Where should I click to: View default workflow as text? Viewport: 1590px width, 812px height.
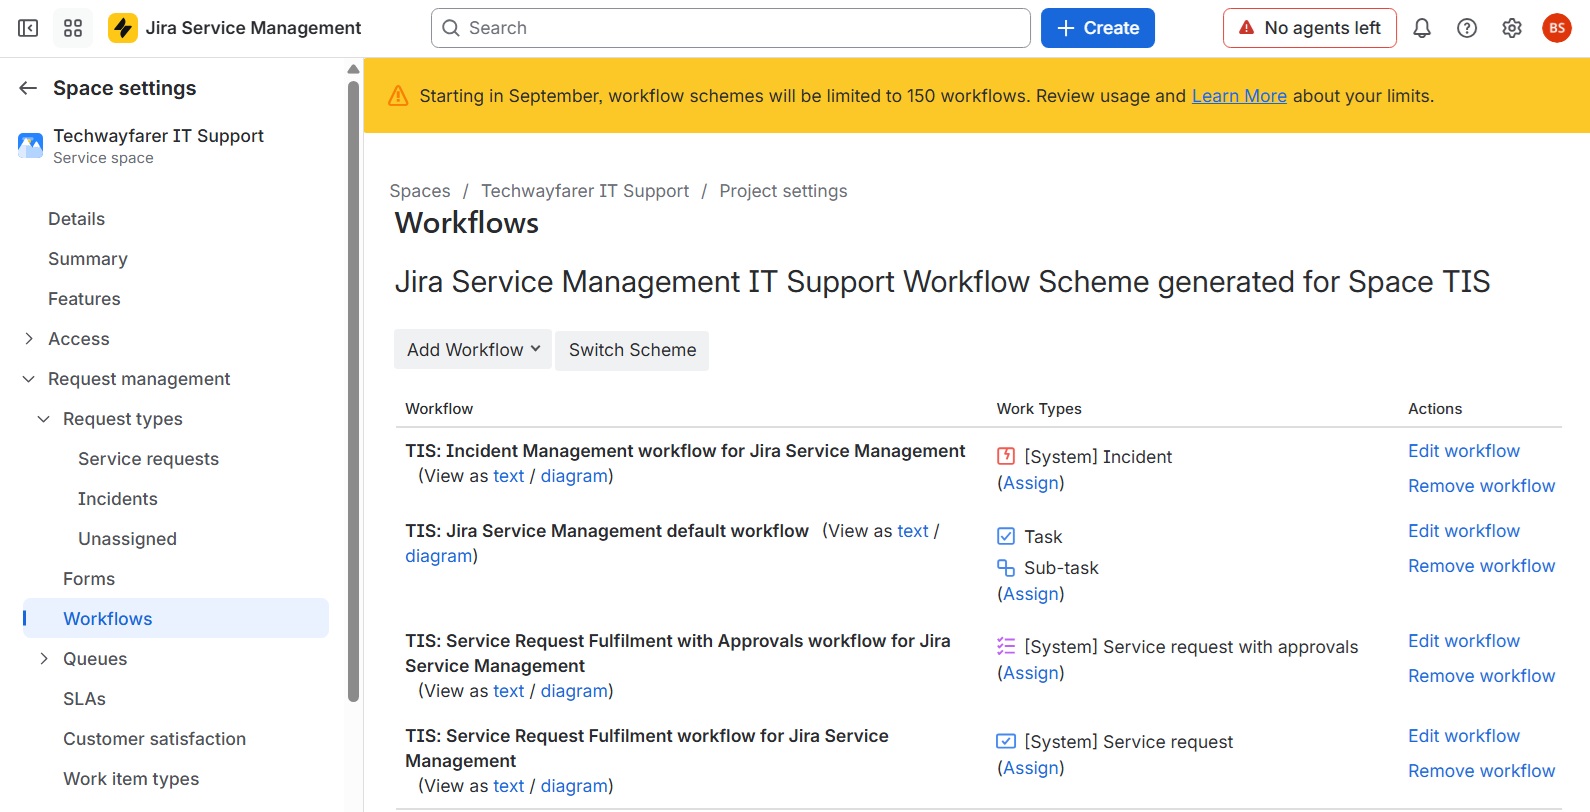[913, 531]
